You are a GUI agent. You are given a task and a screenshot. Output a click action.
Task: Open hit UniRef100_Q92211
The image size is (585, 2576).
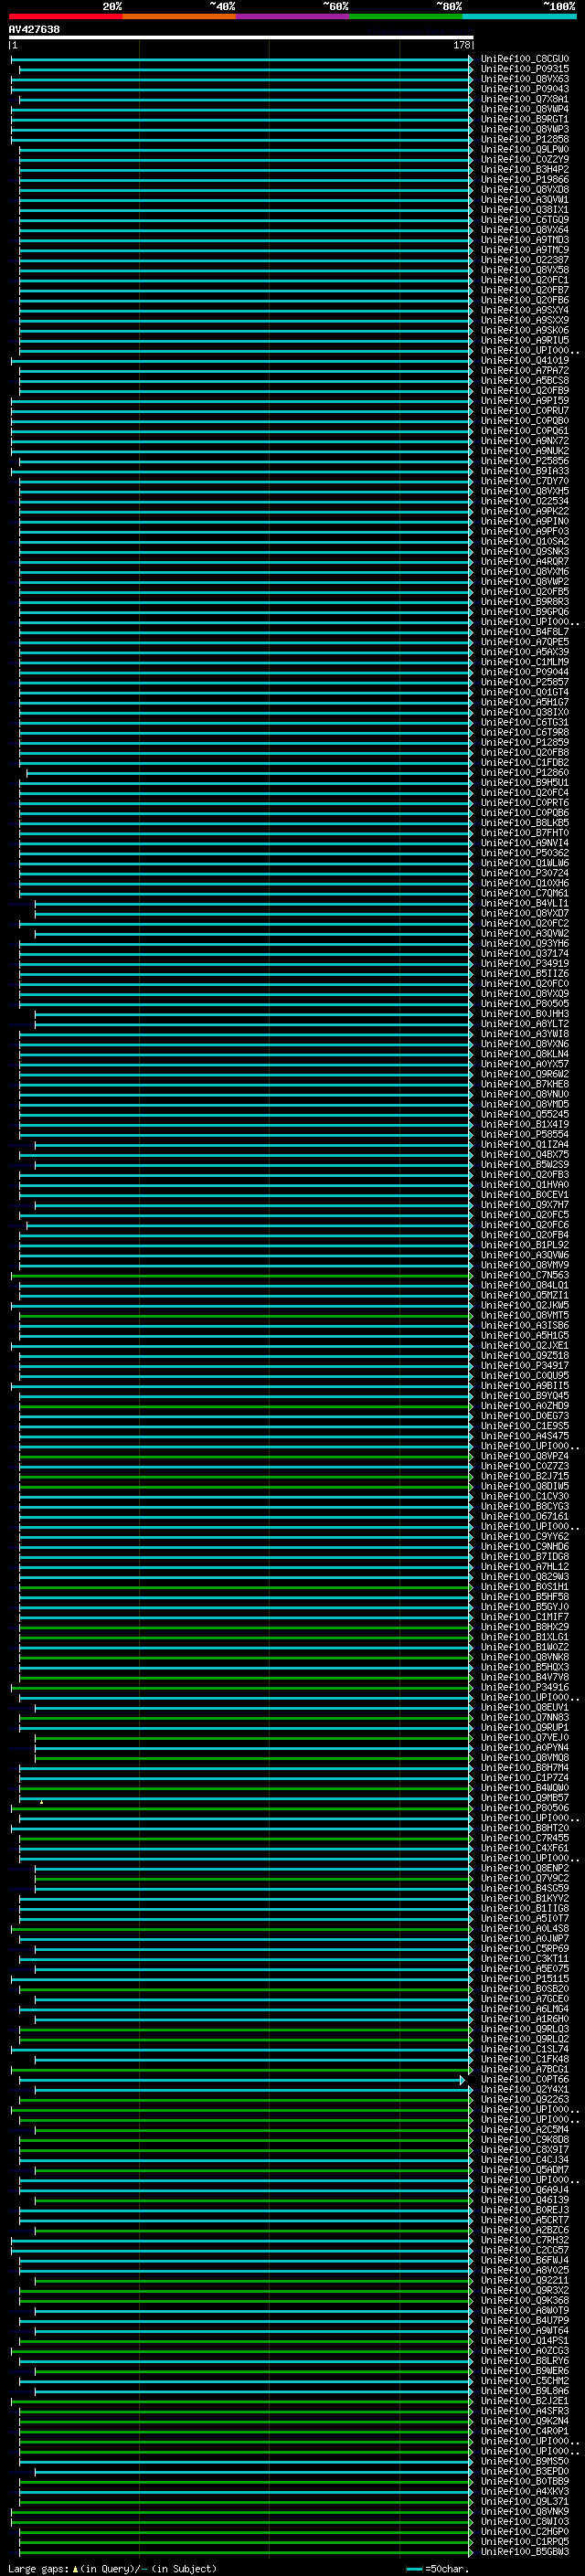[x=525, y=2280]
